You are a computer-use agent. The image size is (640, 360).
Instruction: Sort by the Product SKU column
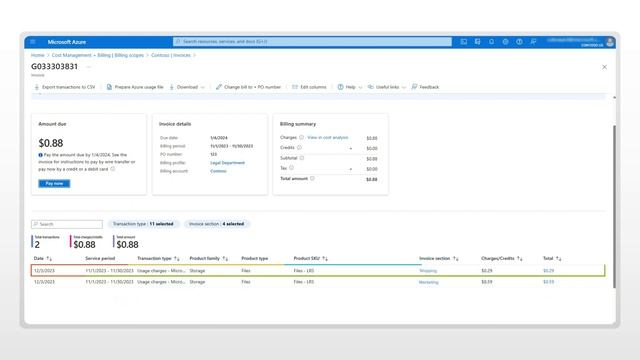pyautogui.click(x=311, y=258)
